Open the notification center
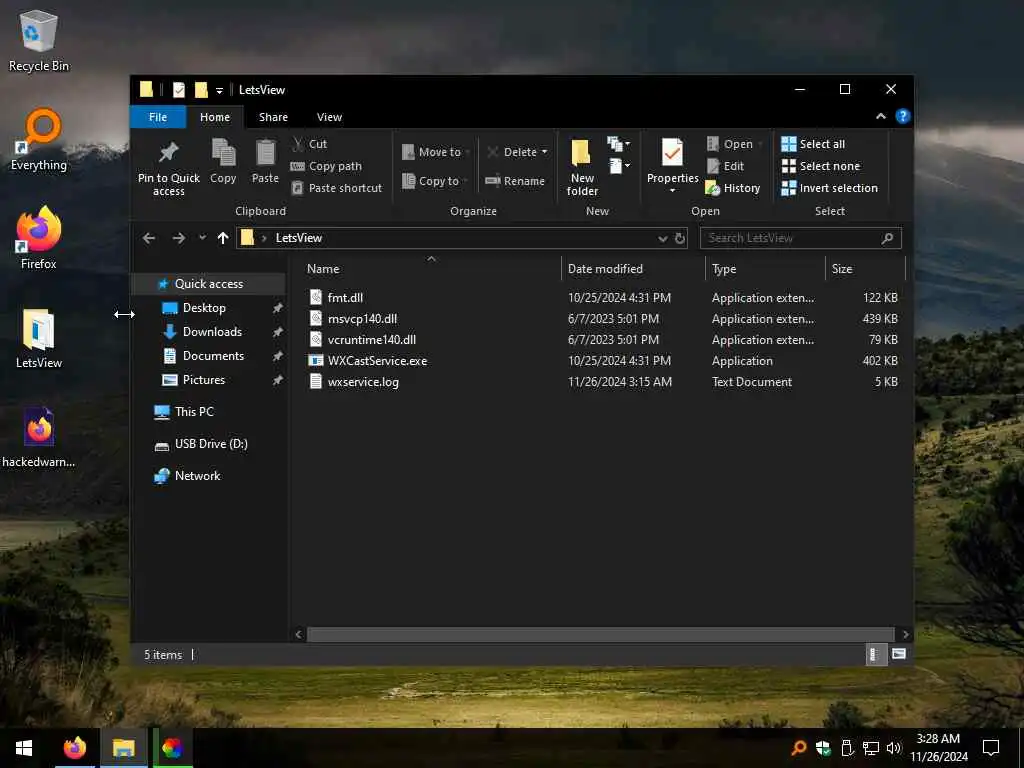 click(991, 748)
